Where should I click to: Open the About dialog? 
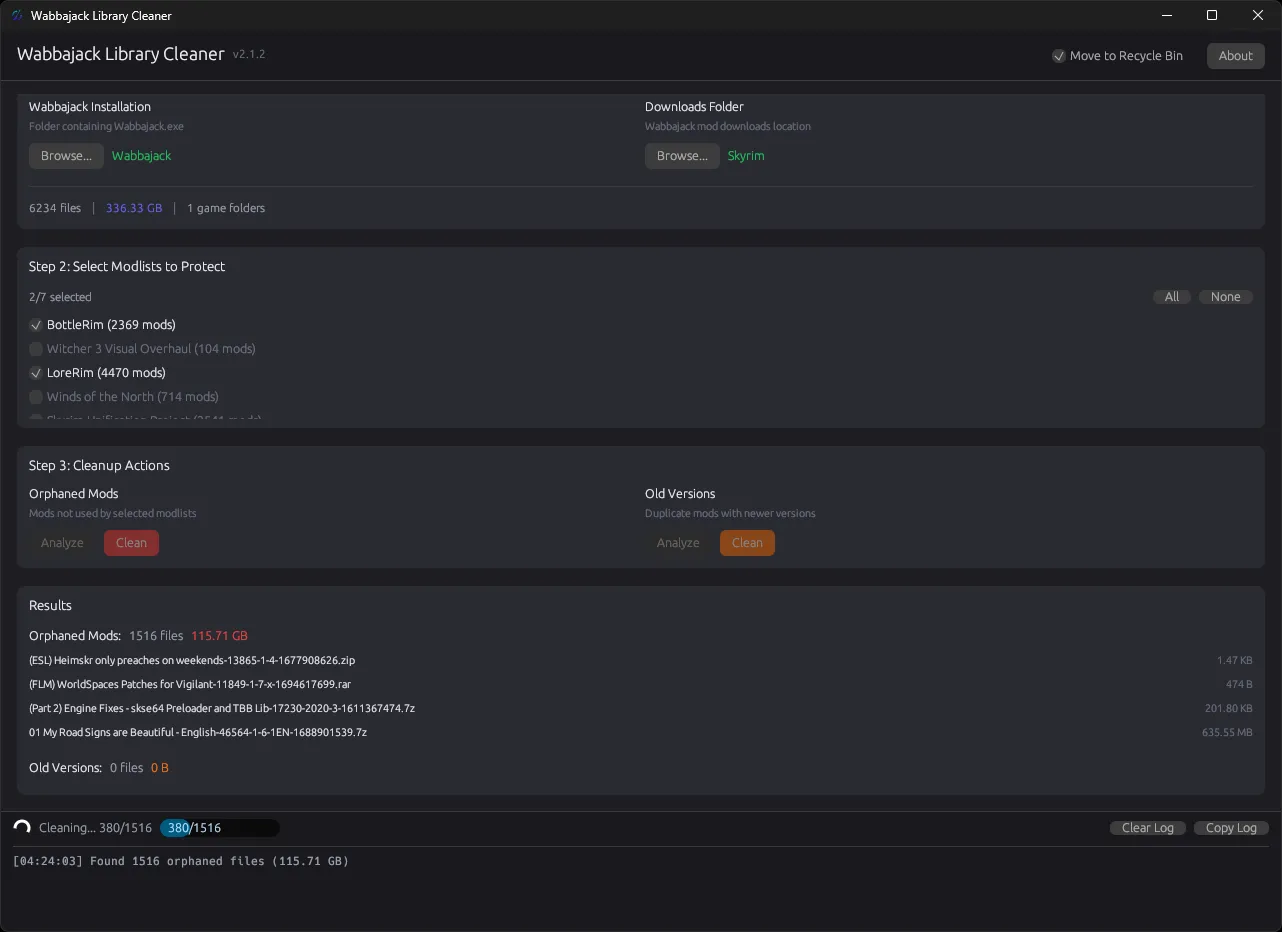click(1235, 55)
